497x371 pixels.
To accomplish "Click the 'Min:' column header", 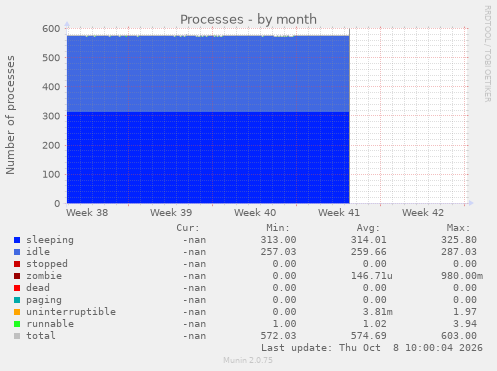I will 278,228.
